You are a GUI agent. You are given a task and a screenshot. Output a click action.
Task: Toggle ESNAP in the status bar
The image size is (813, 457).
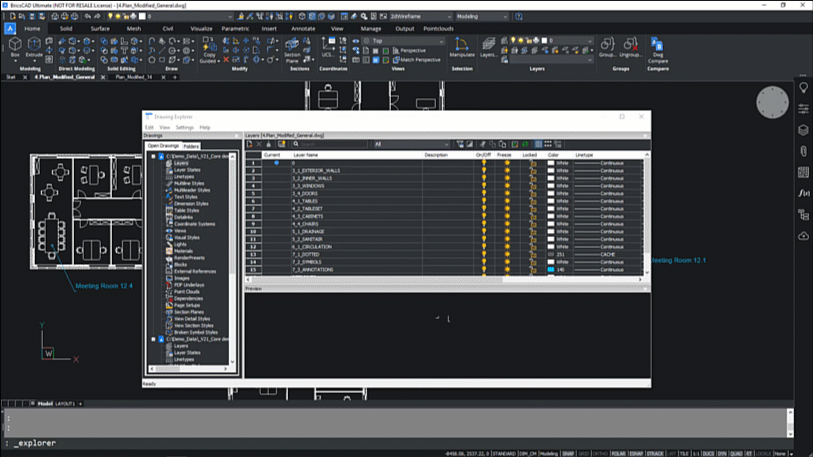636,454
